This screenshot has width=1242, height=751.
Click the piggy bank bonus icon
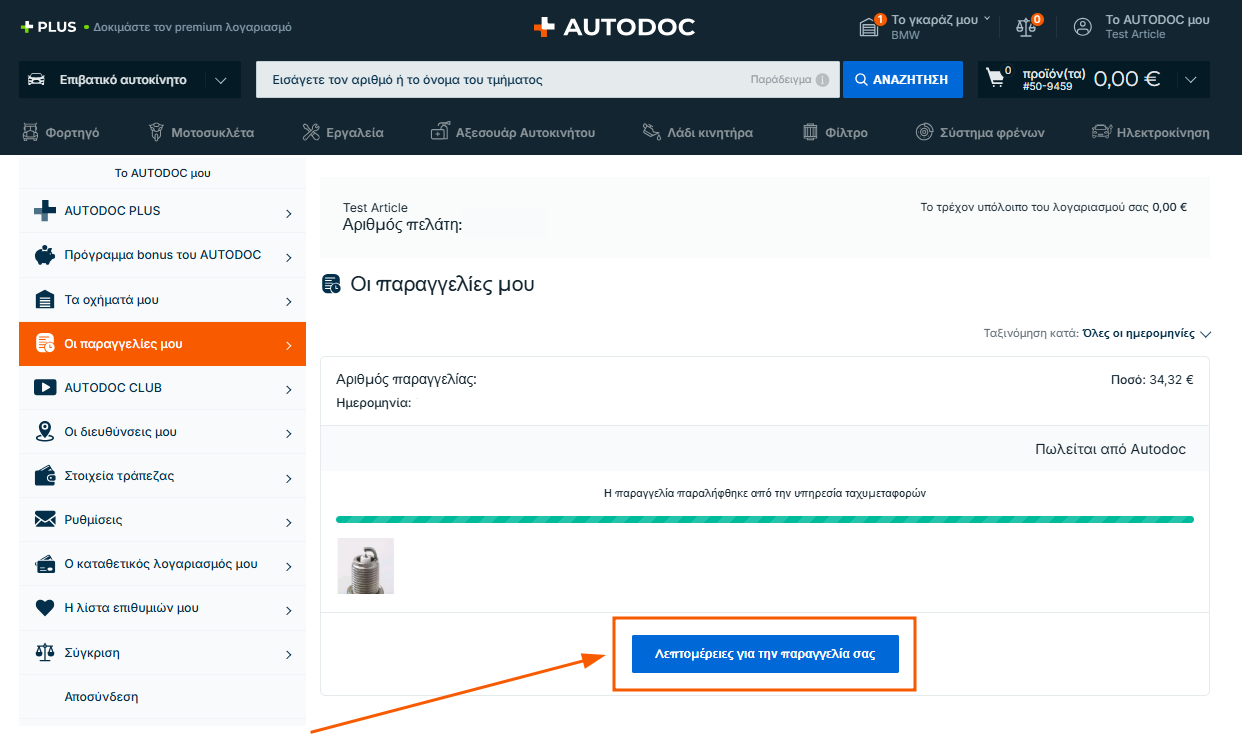click(45, 255)
